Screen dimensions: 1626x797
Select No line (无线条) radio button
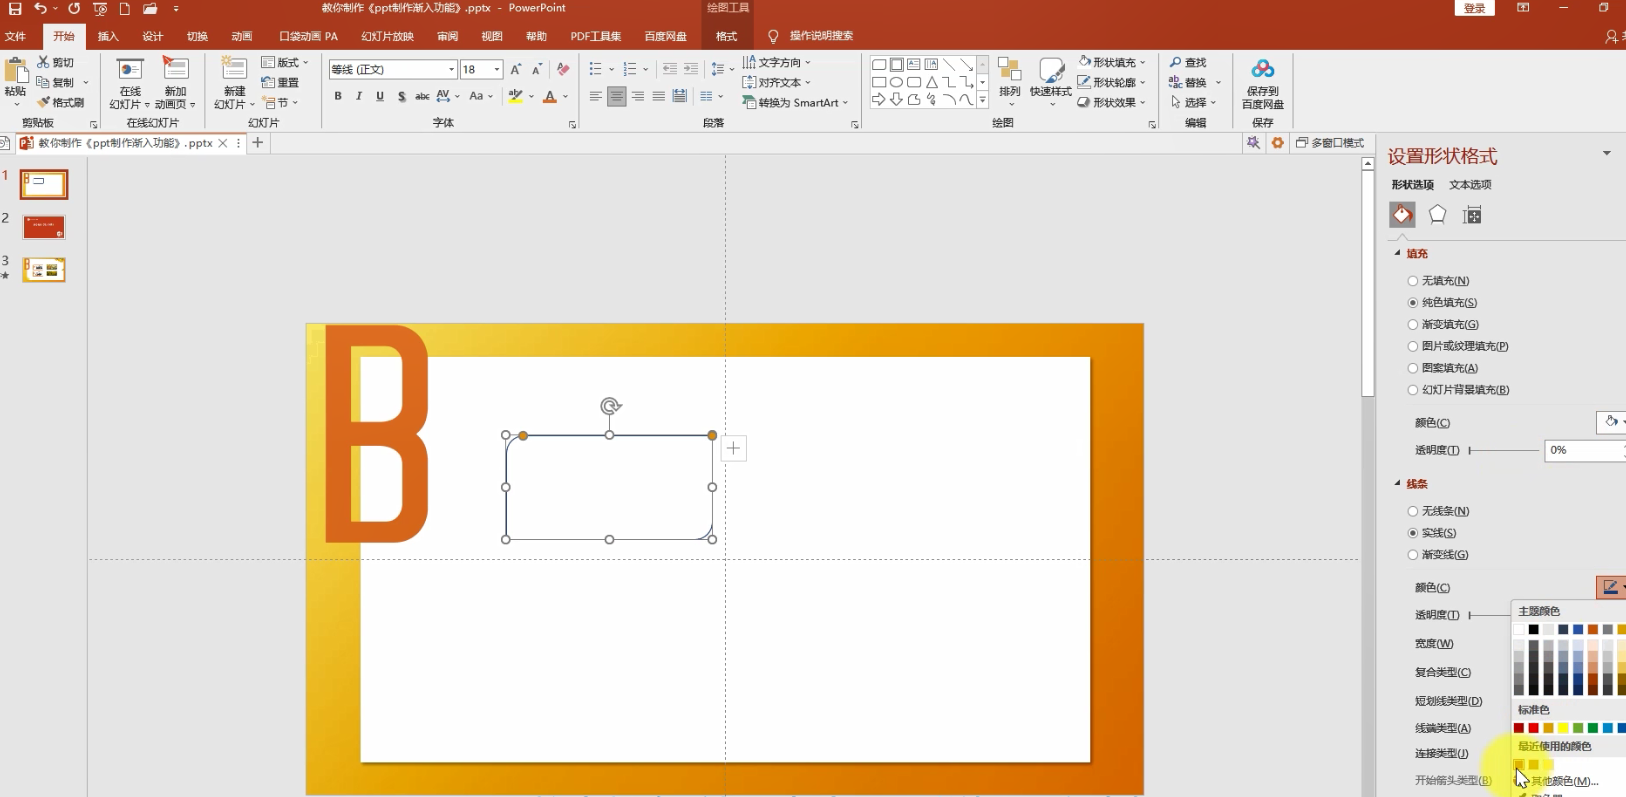1413,511
